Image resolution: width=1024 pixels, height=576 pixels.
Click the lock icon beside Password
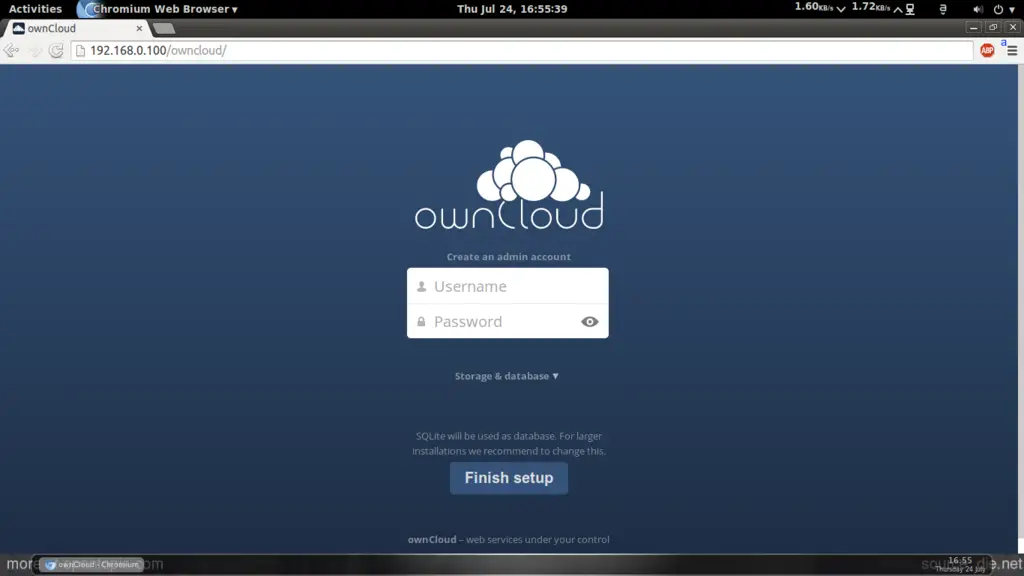tap(421, 321)
